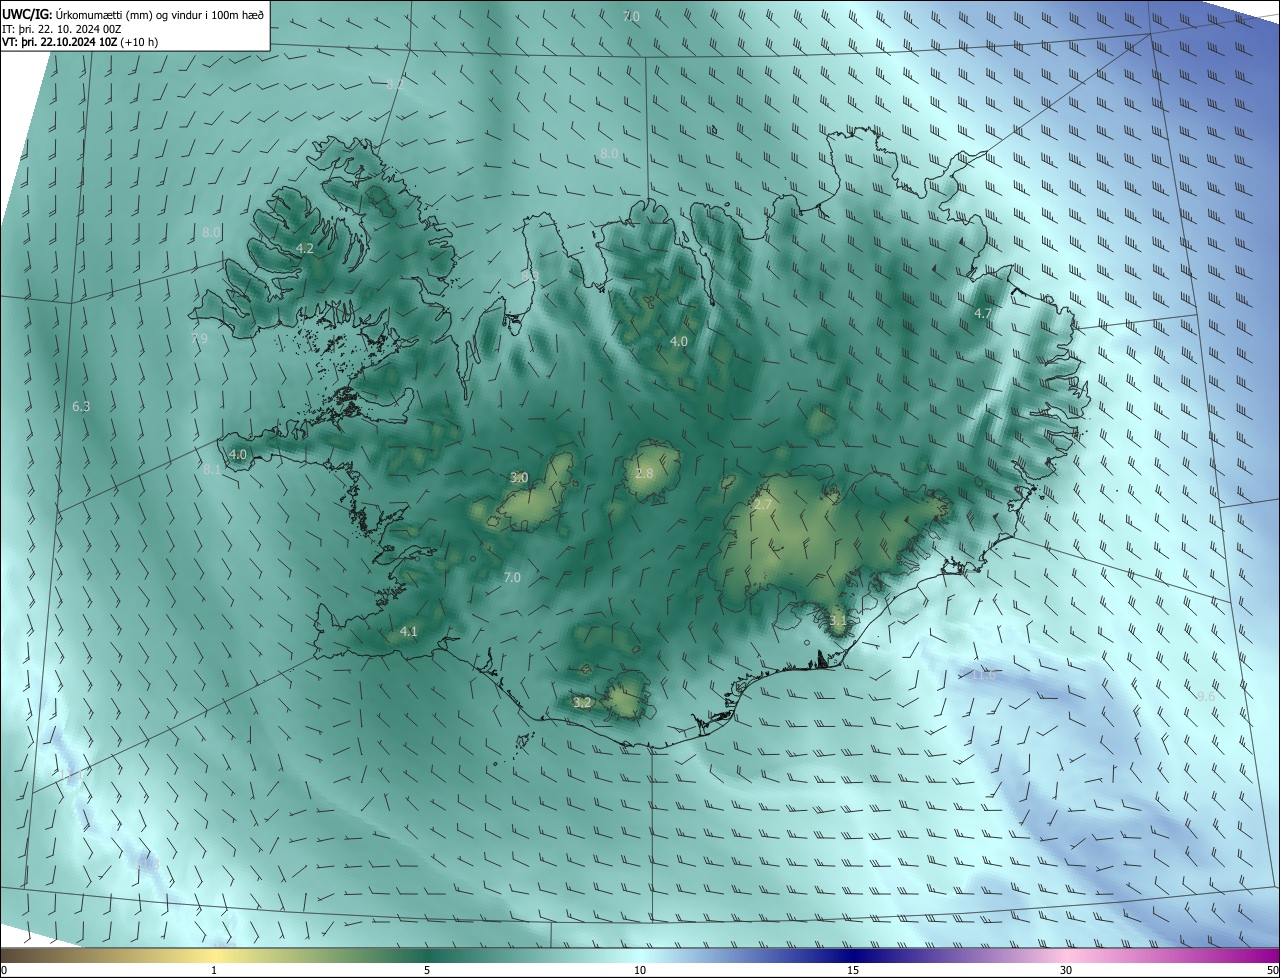
Task: Click the title line "Úrkomumætti (mm) og vindur í 100m hæð"
Action: (160, 13)
